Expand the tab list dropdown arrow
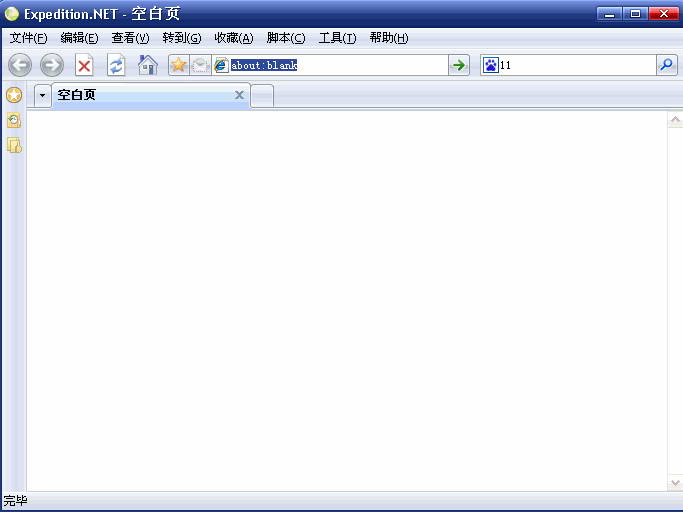This screenshot has height=512, width=683. (43, 96)
